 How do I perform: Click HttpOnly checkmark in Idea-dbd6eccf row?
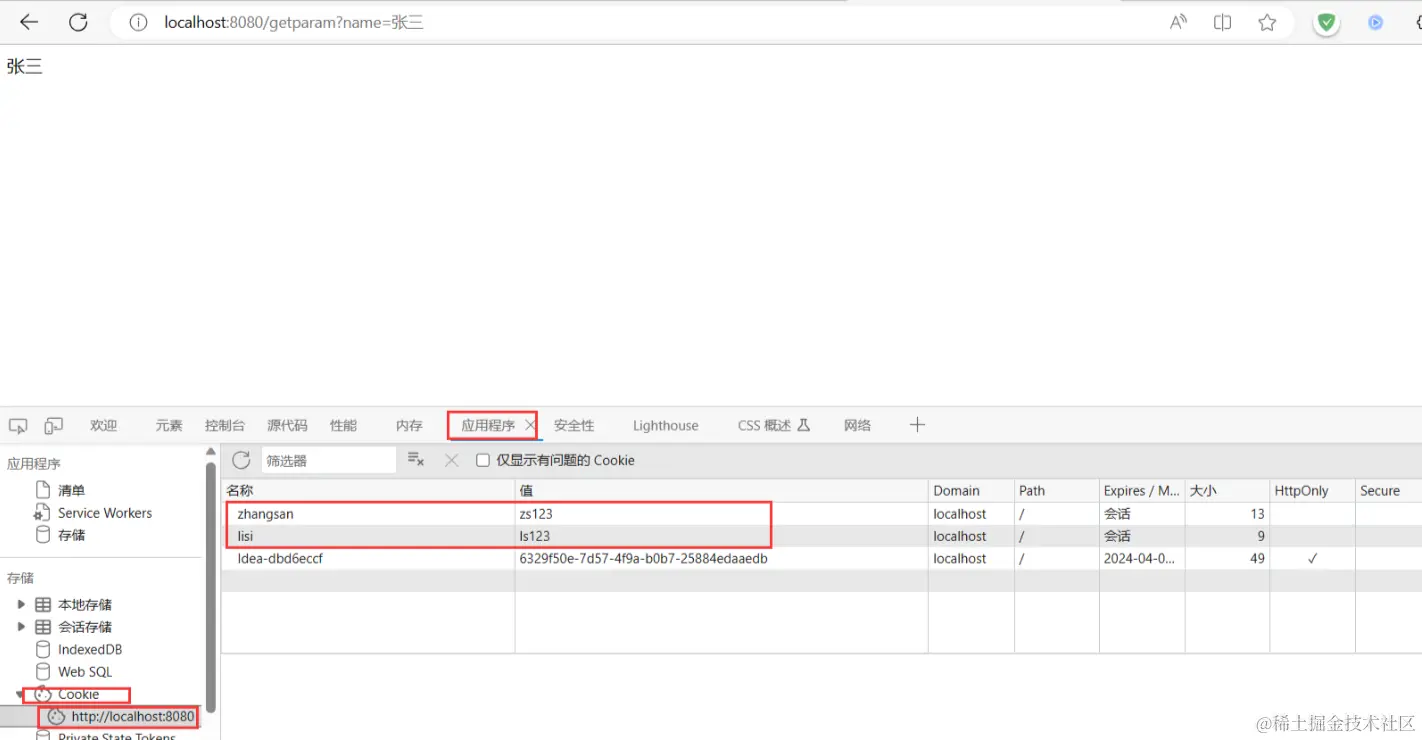click(1312, 559)
